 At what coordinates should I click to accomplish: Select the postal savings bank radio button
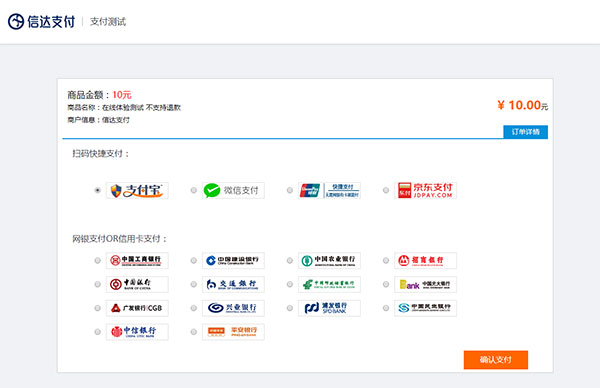pyautogui.click(x=290, y=284)
